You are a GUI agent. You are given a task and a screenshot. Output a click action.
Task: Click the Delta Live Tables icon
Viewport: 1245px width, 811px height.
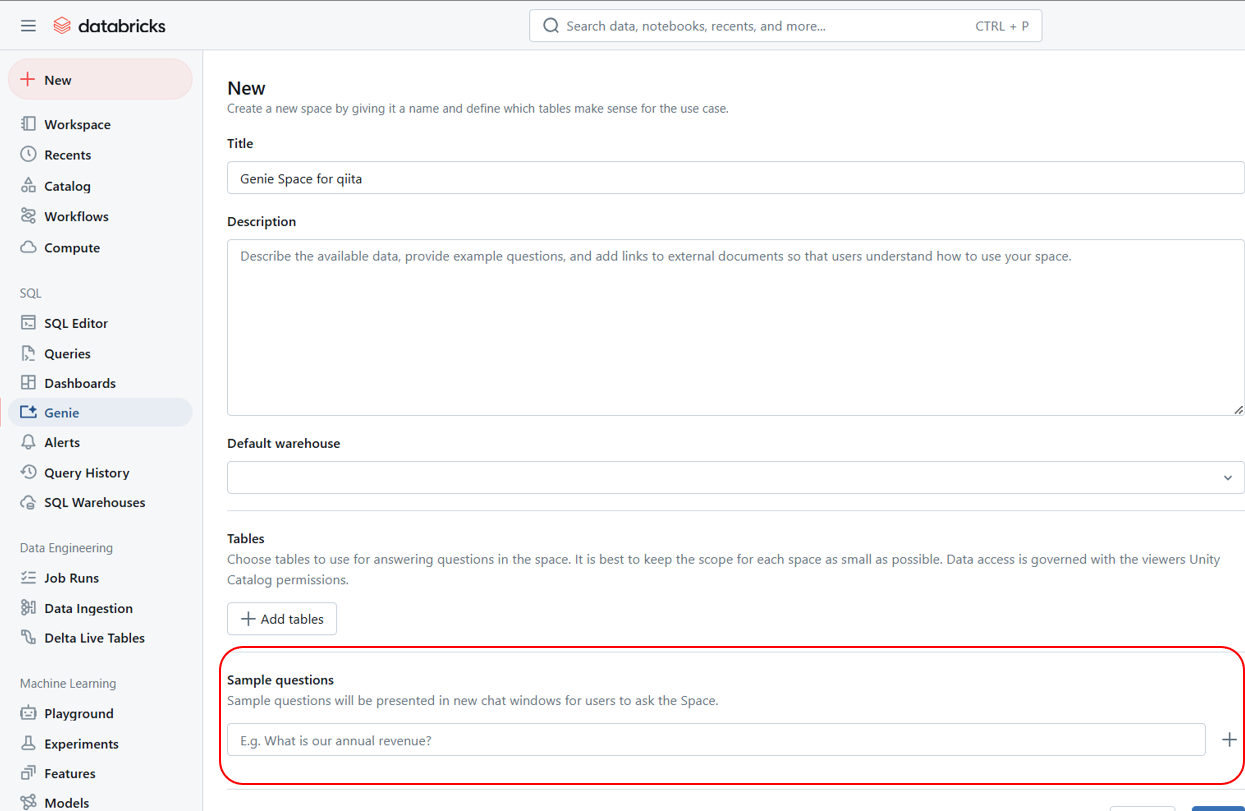tap(28, 638)
